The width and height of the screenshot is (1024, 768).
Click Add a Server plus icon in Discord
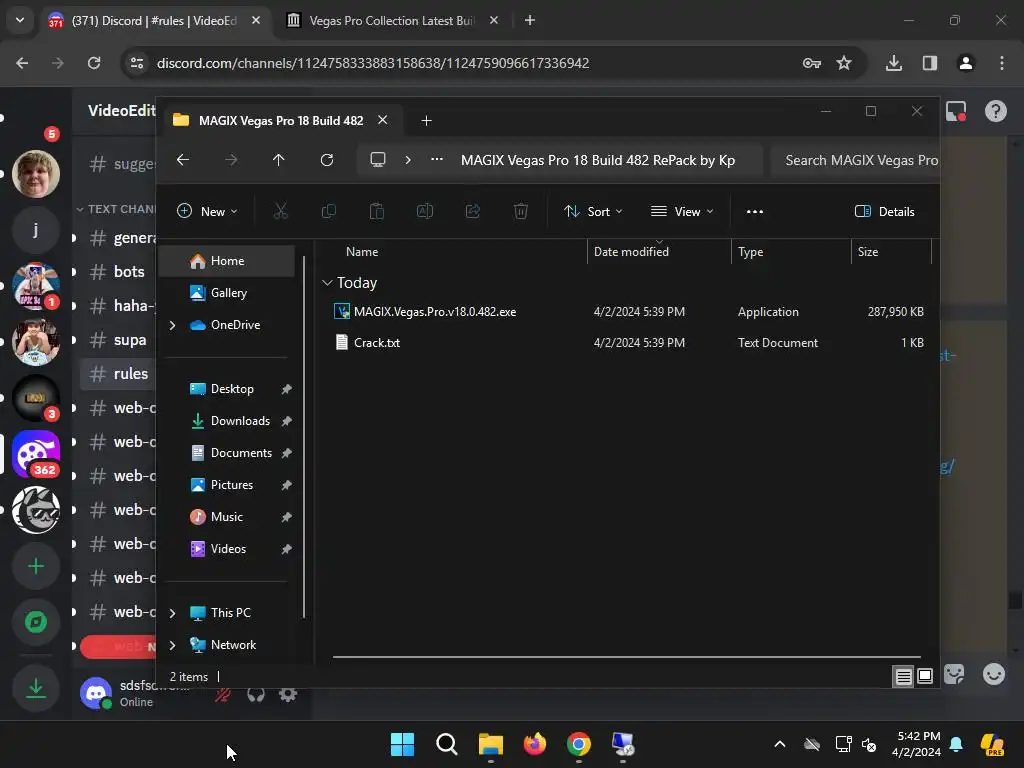pos(36,566)
